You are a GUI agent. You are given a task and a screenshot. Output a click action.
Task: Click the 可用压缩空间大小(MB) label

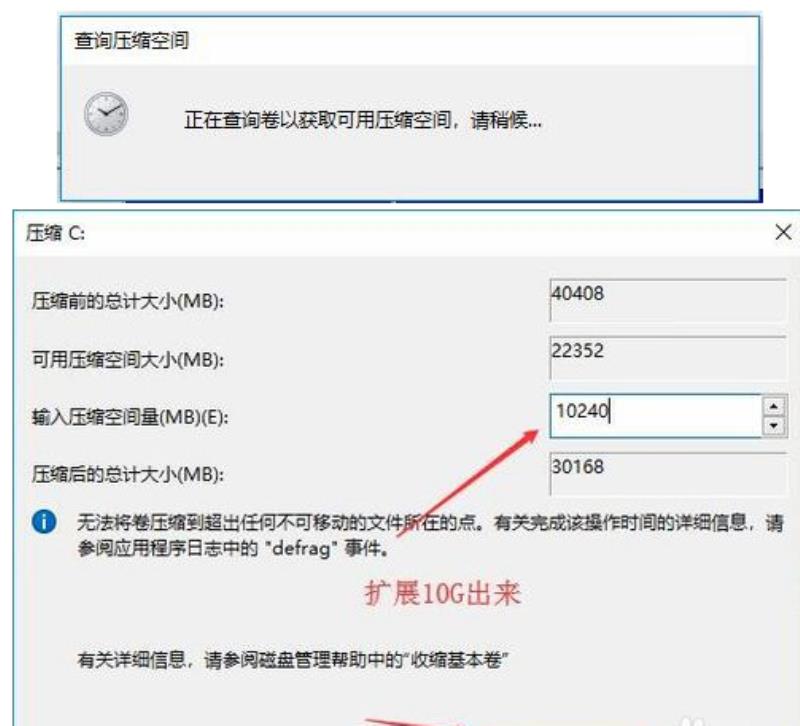[128, 360]
